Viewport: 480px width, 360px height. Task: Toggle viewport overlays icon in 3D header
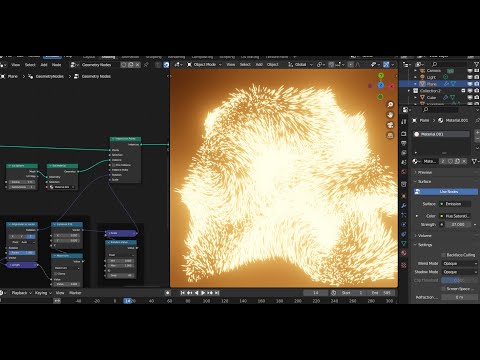click(386, 64)
